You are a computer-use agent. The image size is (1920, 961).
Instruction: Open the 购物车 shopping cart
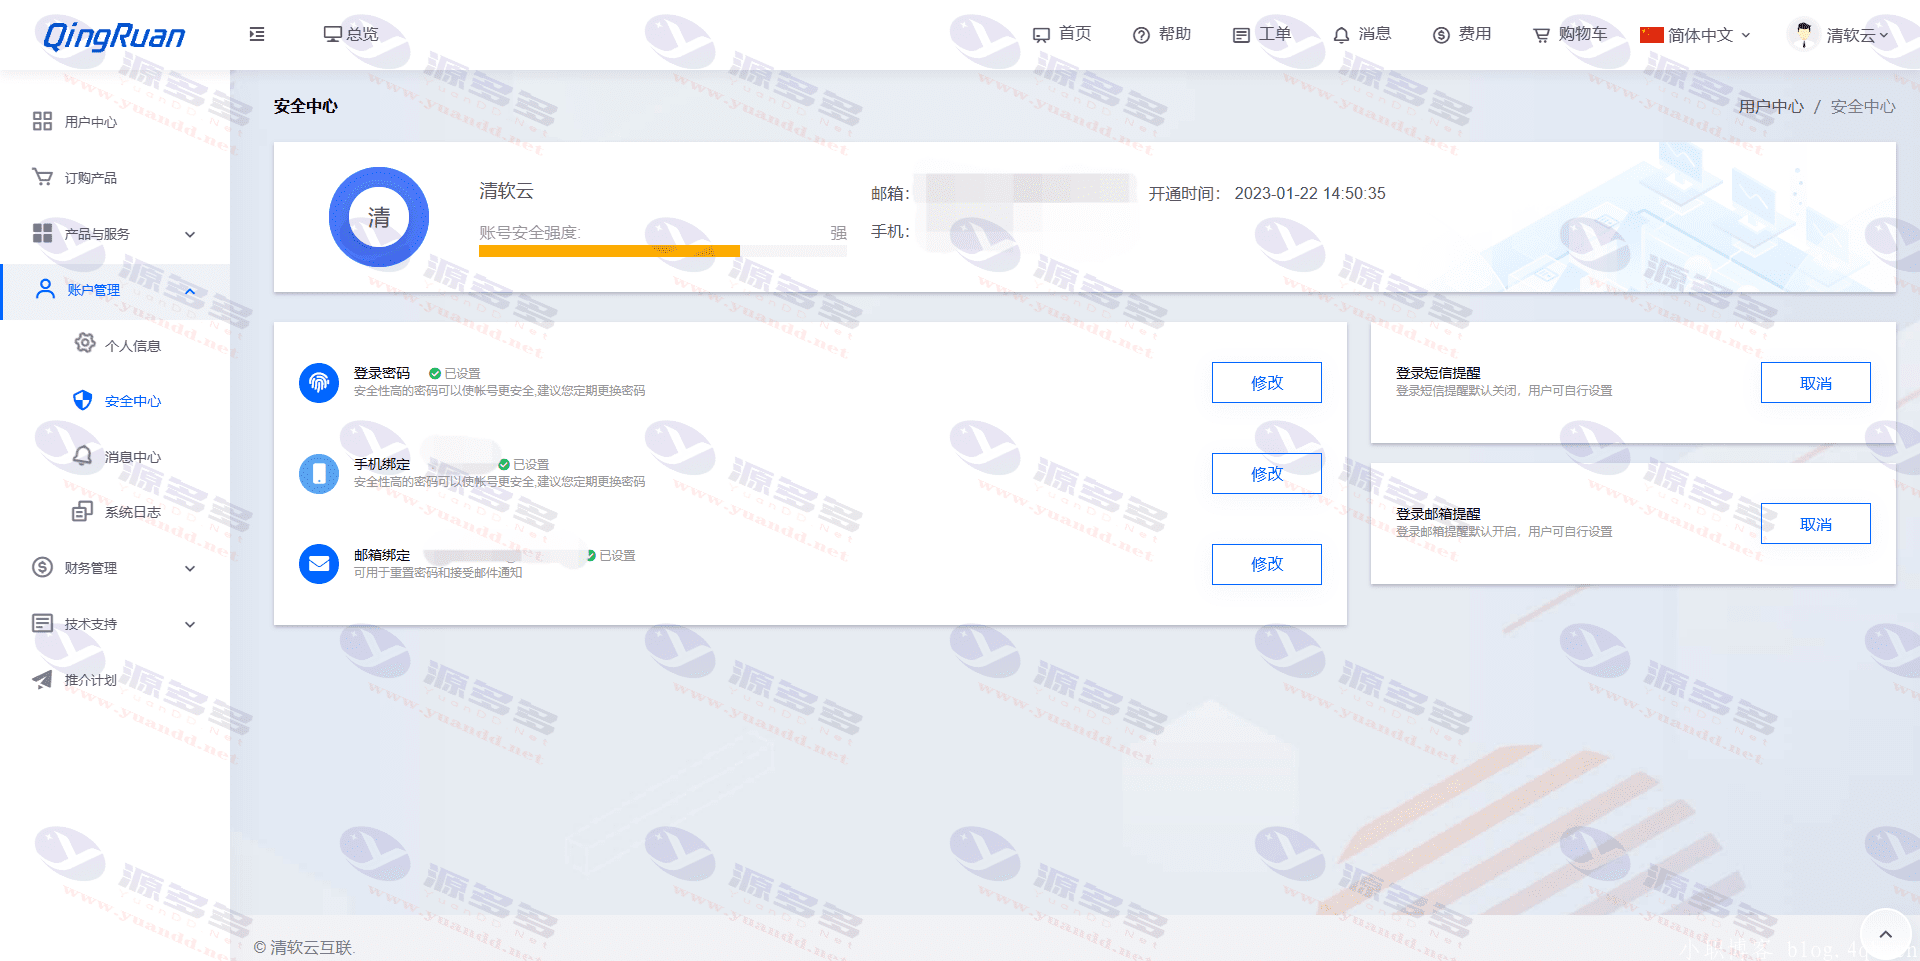[1570, 34]
